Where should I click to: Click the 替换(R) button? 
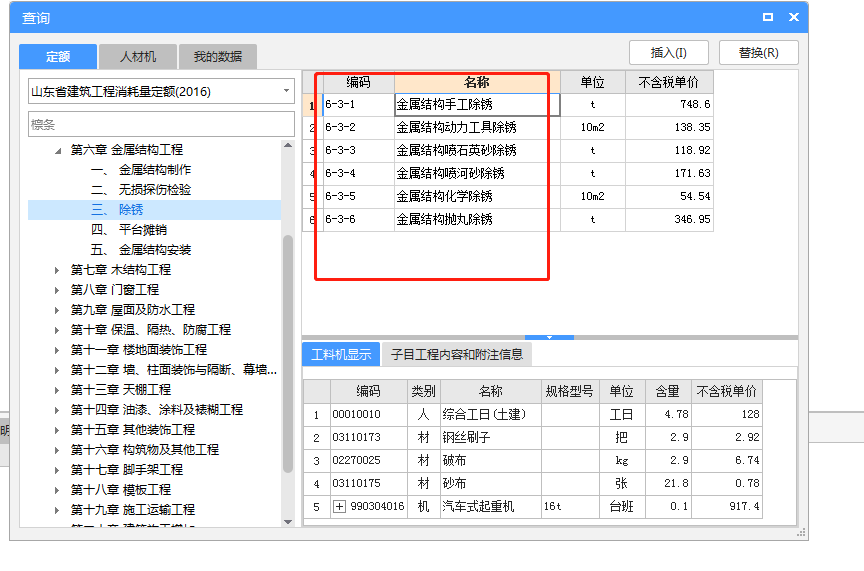(x=758, y=53)
